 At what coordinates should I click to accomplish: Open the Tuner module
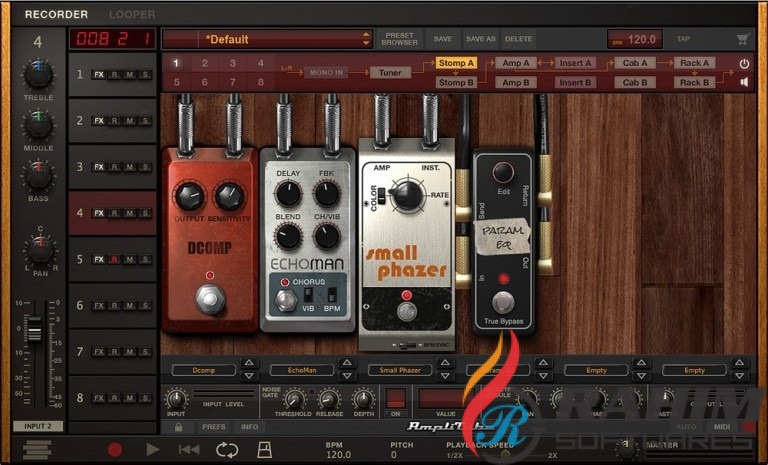click(390, 73)
